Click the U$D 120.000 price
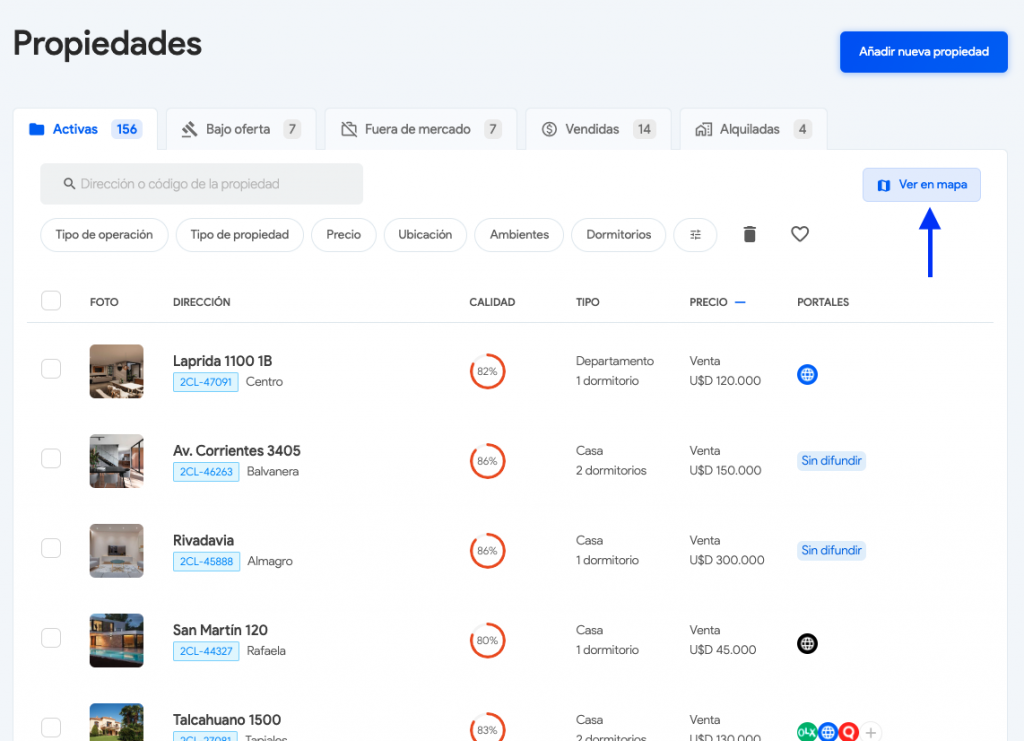Viewport: 1024px width, 741px height. tap(725, 381)
